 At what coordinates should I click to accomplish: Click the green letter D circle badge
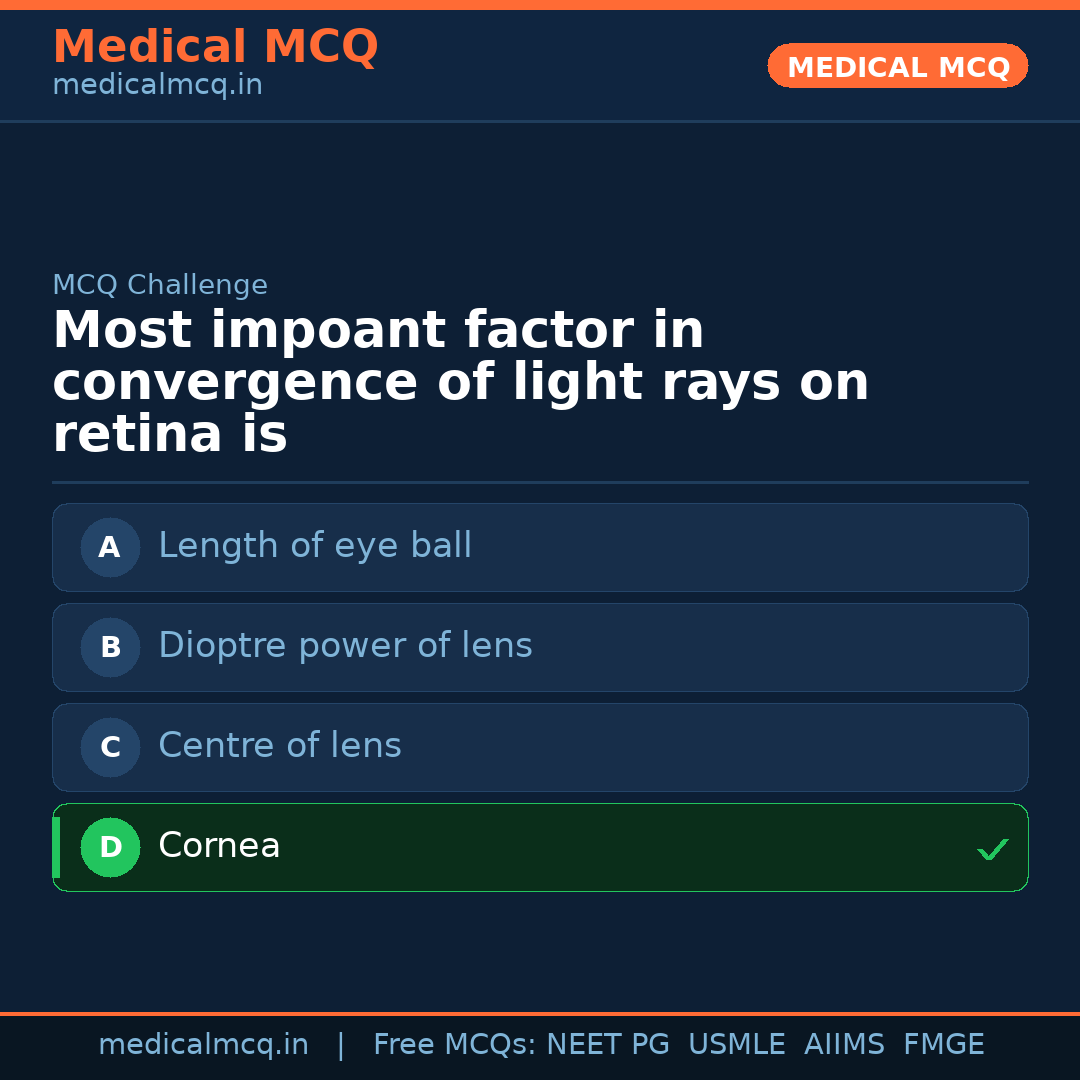110,847
